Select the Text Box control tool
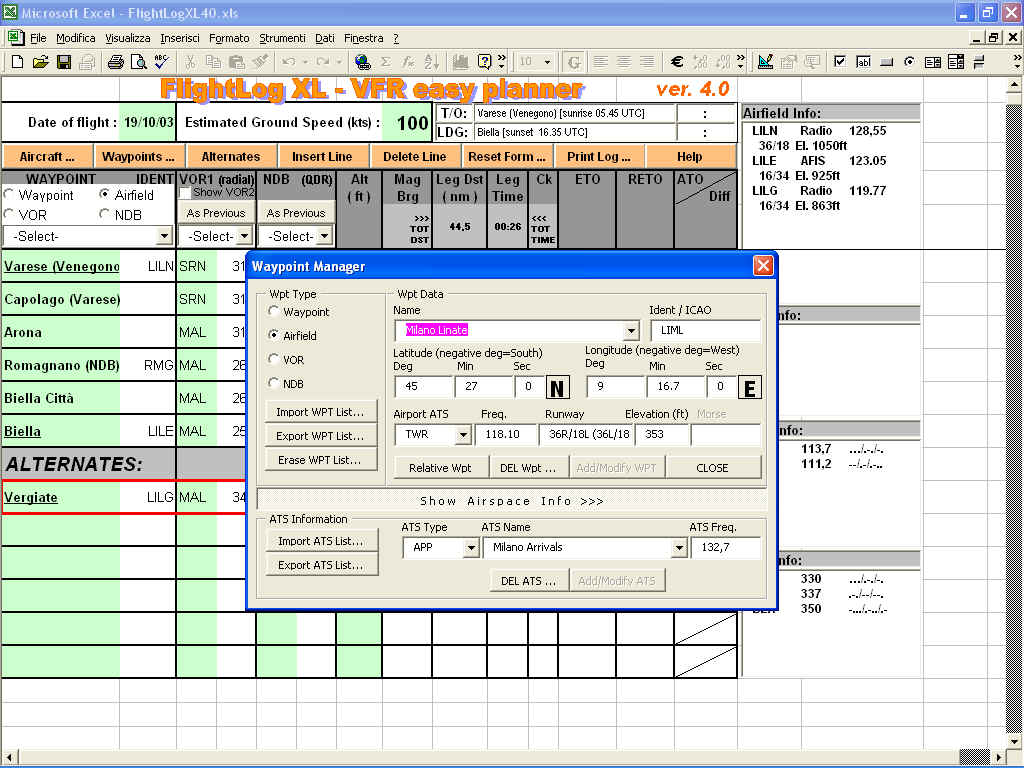Screen dimensions: 1024x768 click(863, 62)
